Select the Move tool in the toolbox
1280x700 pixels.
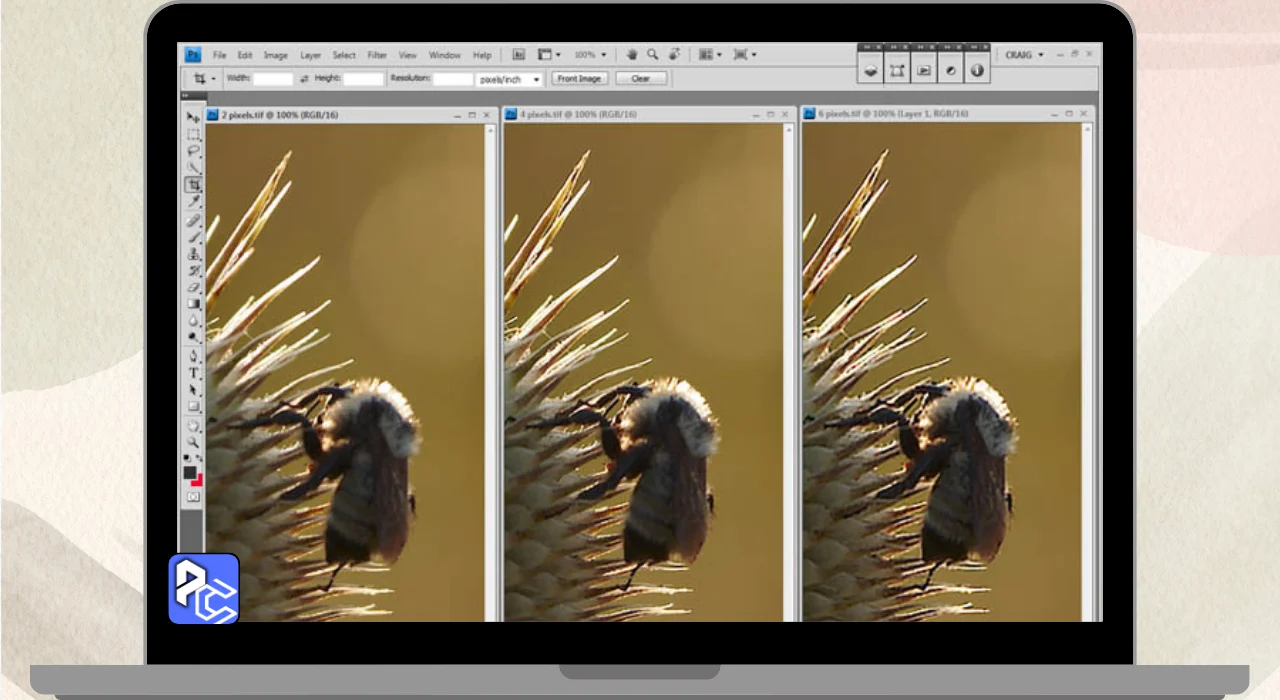(193, 117)
